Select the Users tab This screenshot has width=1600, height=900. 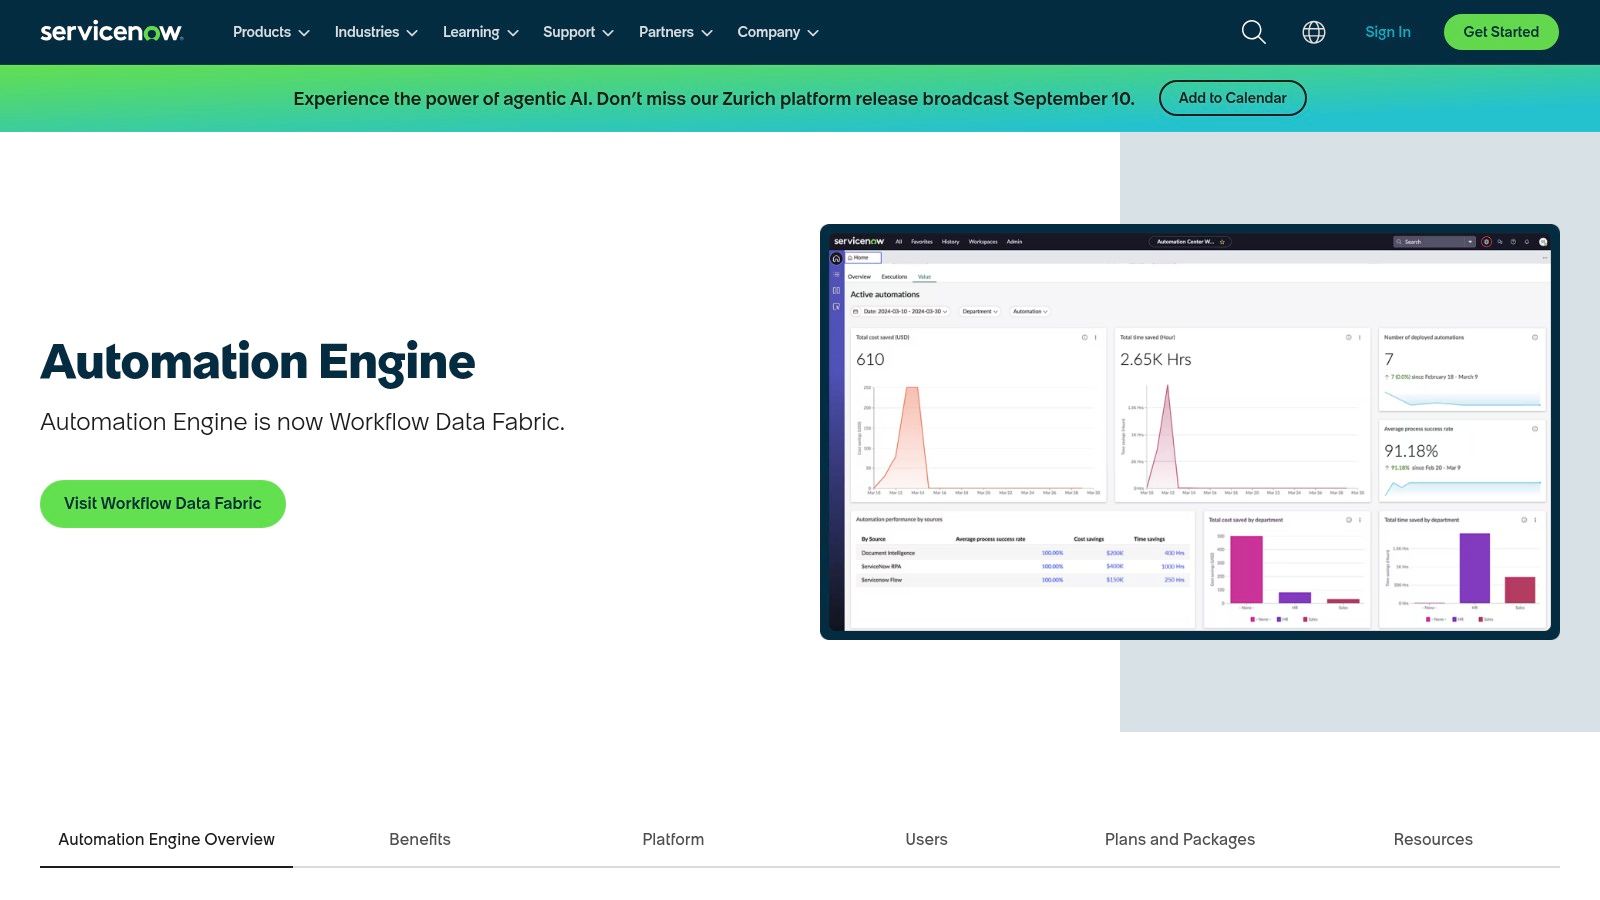point(926,840)
